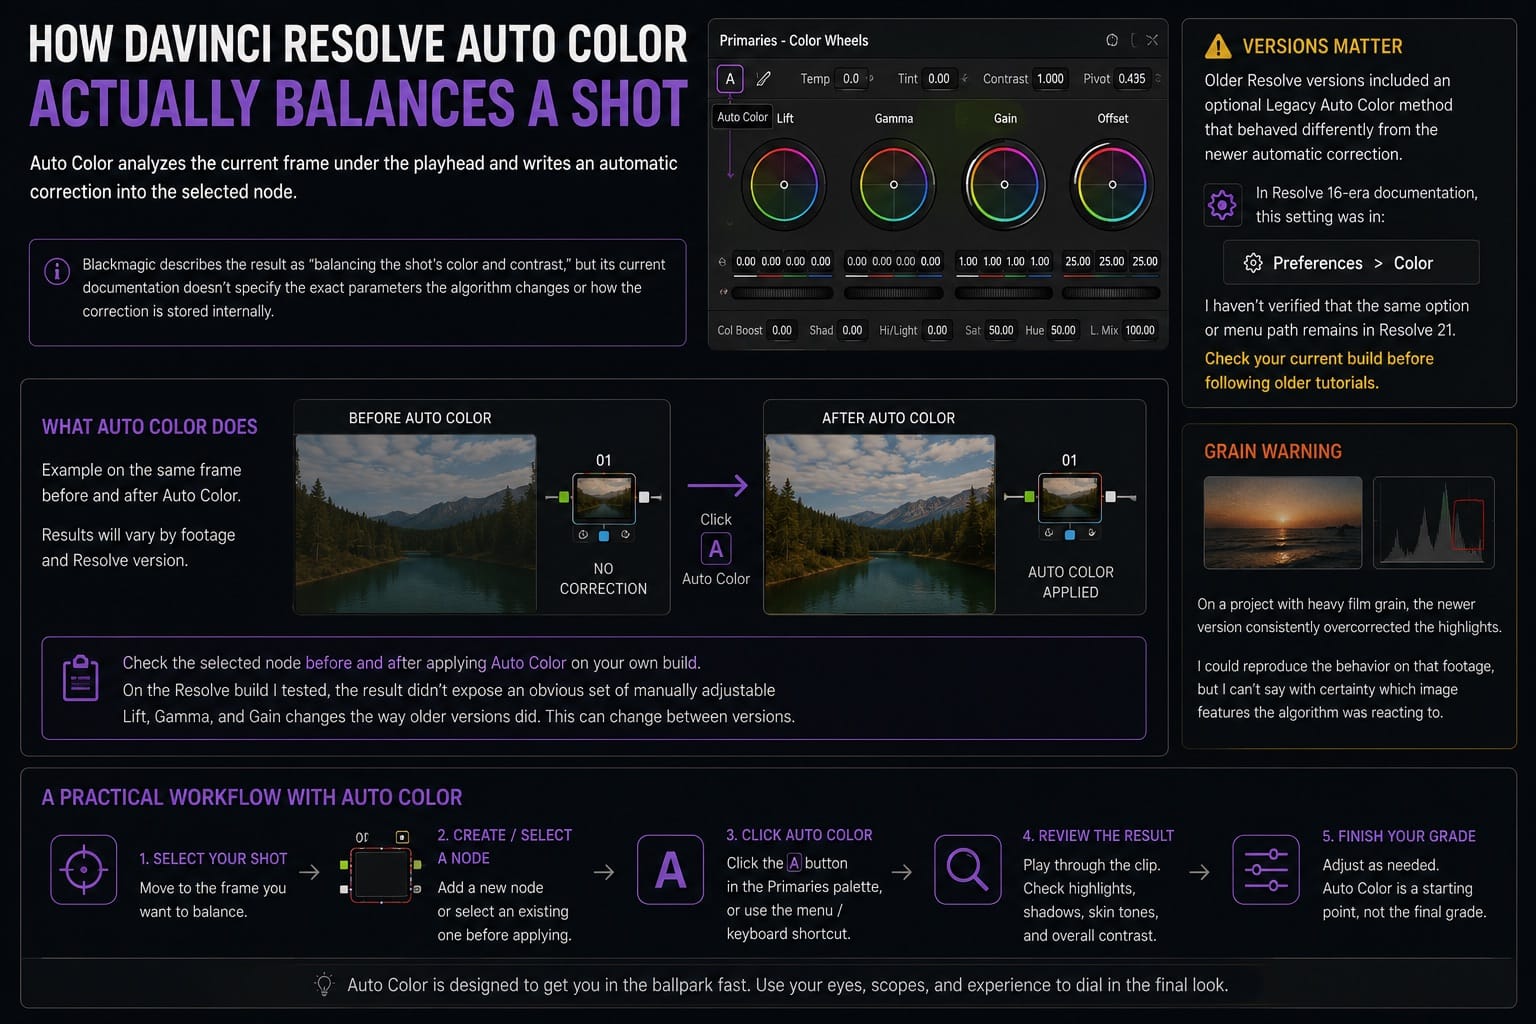Click the crosshair icon for Select Your Shot
Viewport: 1536px width, 1024px height.
[x=84, y=870]
